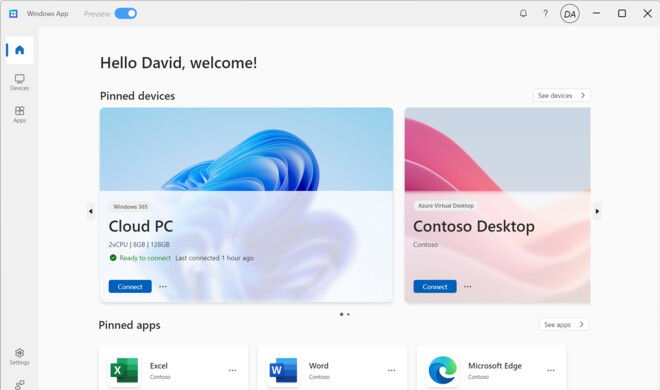Click the Pinned devices heading
660x390 pixels.
coord(138,96)
